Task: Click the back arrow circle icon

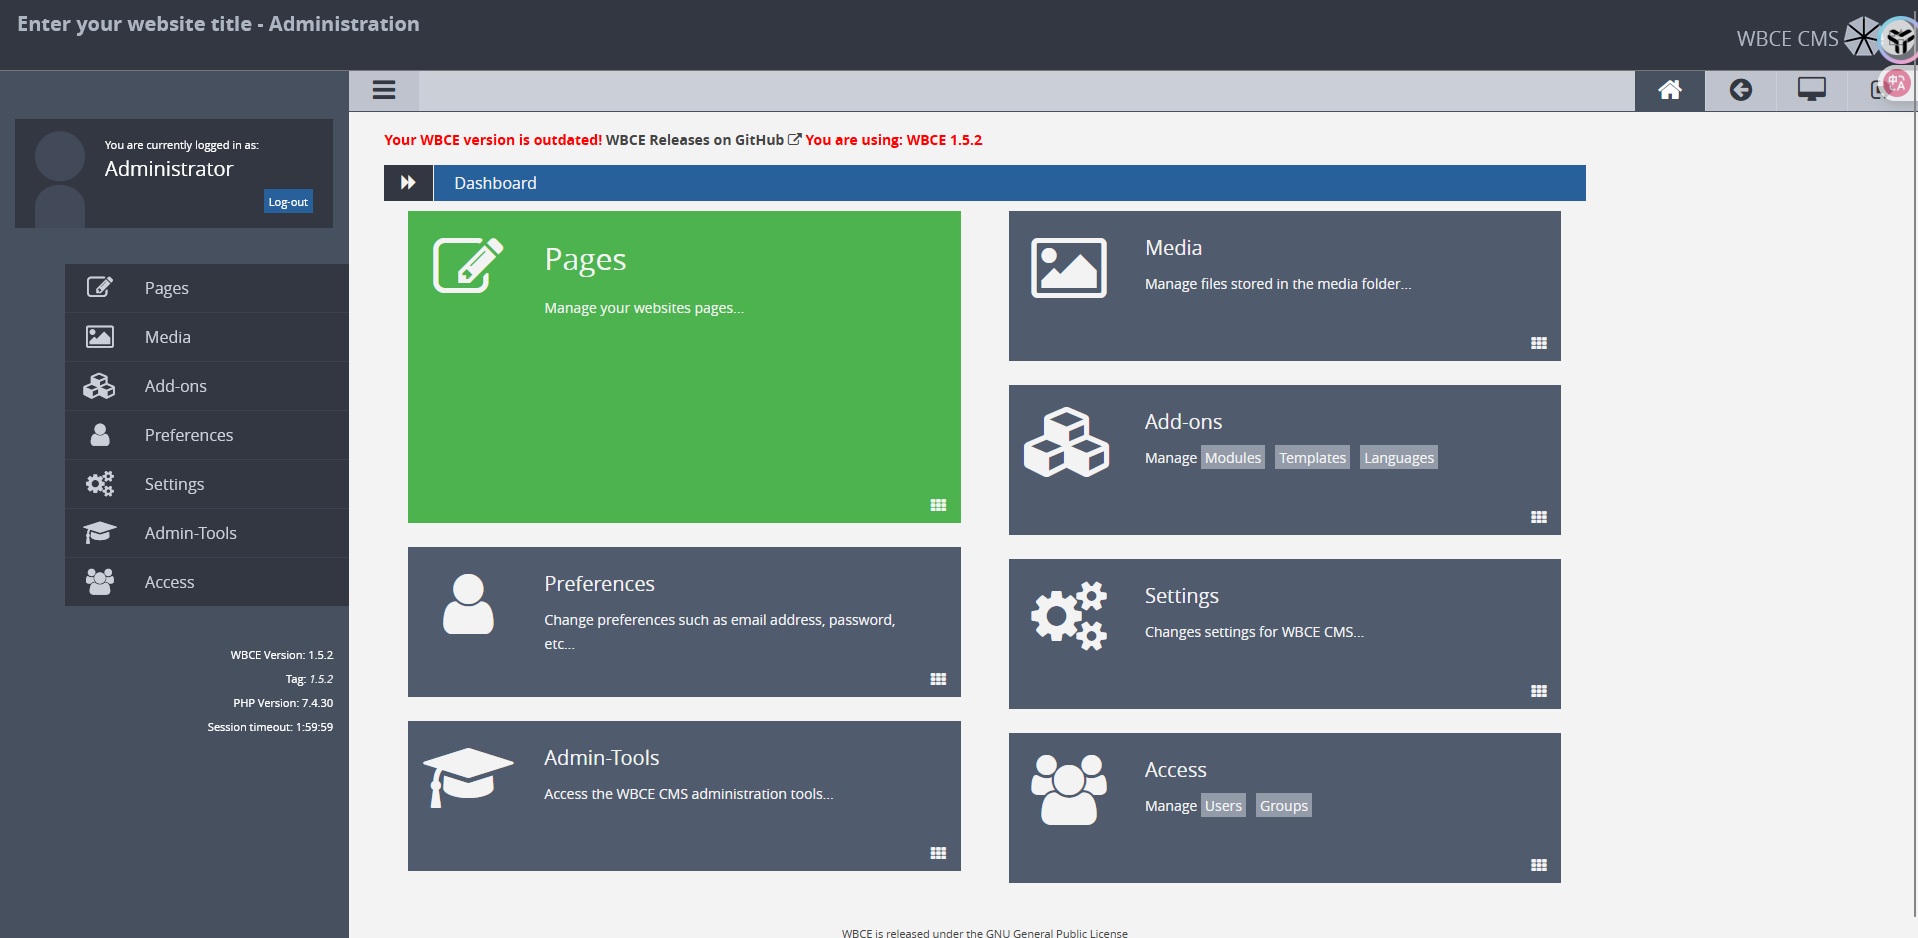Action: coord(1740,90)
